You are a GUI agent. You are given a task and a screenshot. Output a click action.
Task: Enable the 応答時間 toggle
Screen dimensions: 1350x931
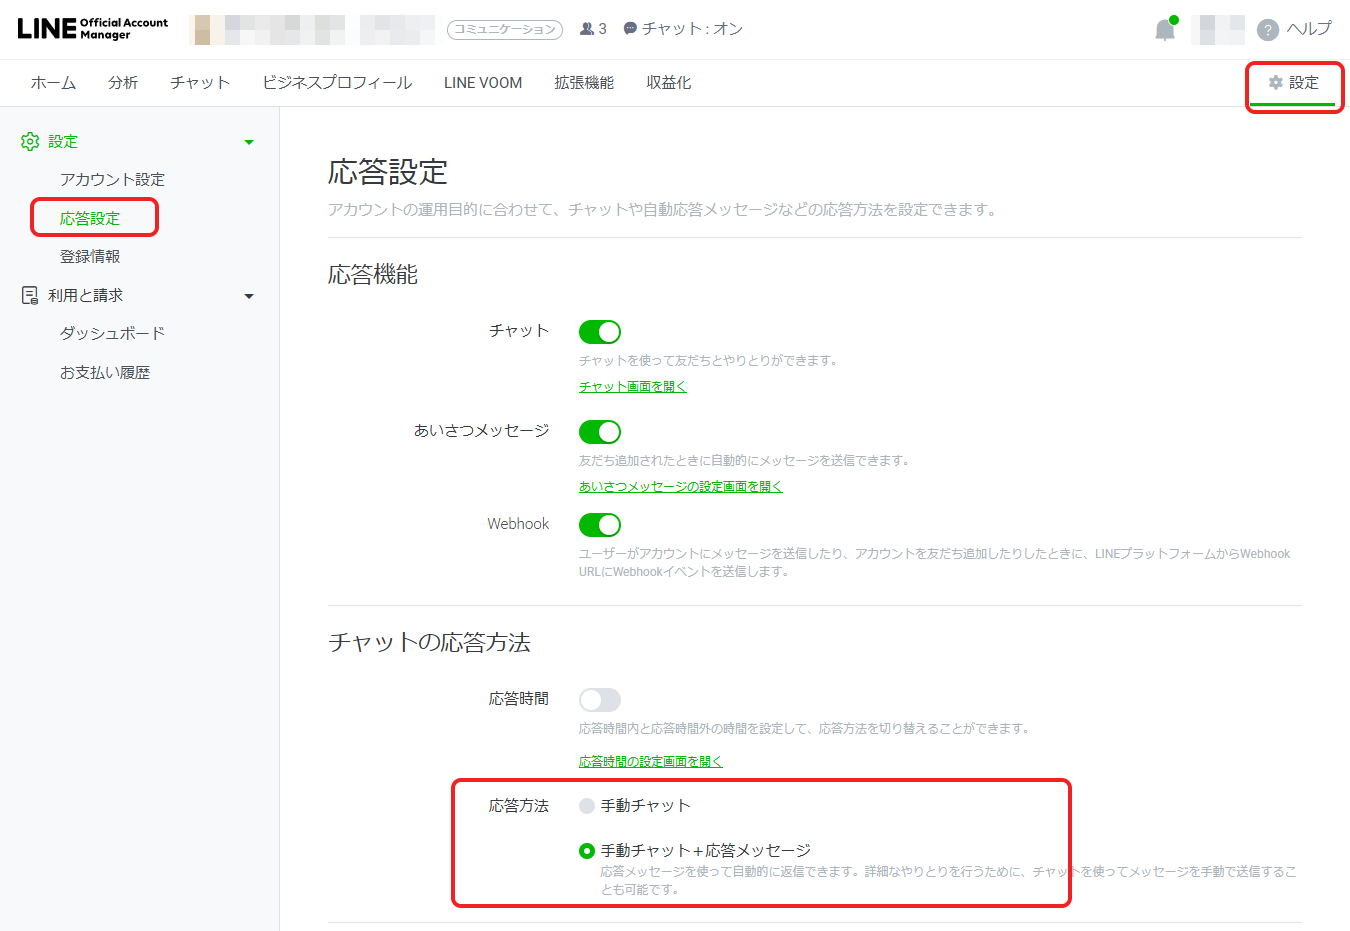[600, 699]
